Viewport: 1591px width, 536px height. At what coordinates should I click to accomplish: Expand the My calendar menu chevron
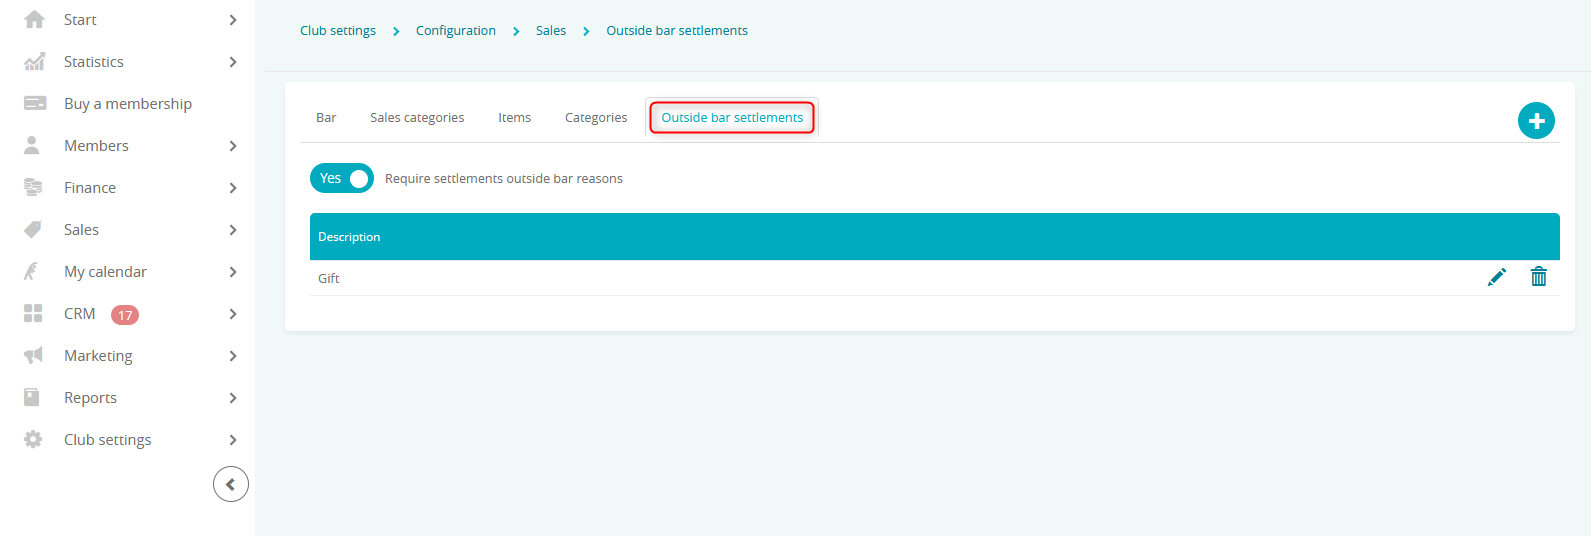click(x=232, y=272)
